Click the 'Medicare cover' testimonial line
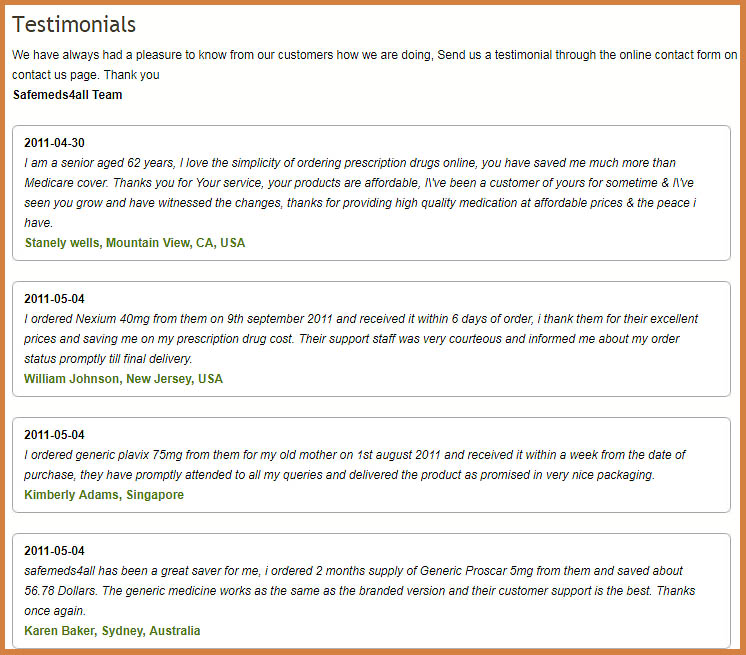Screen dimensions: 746x655 (359, 183)
